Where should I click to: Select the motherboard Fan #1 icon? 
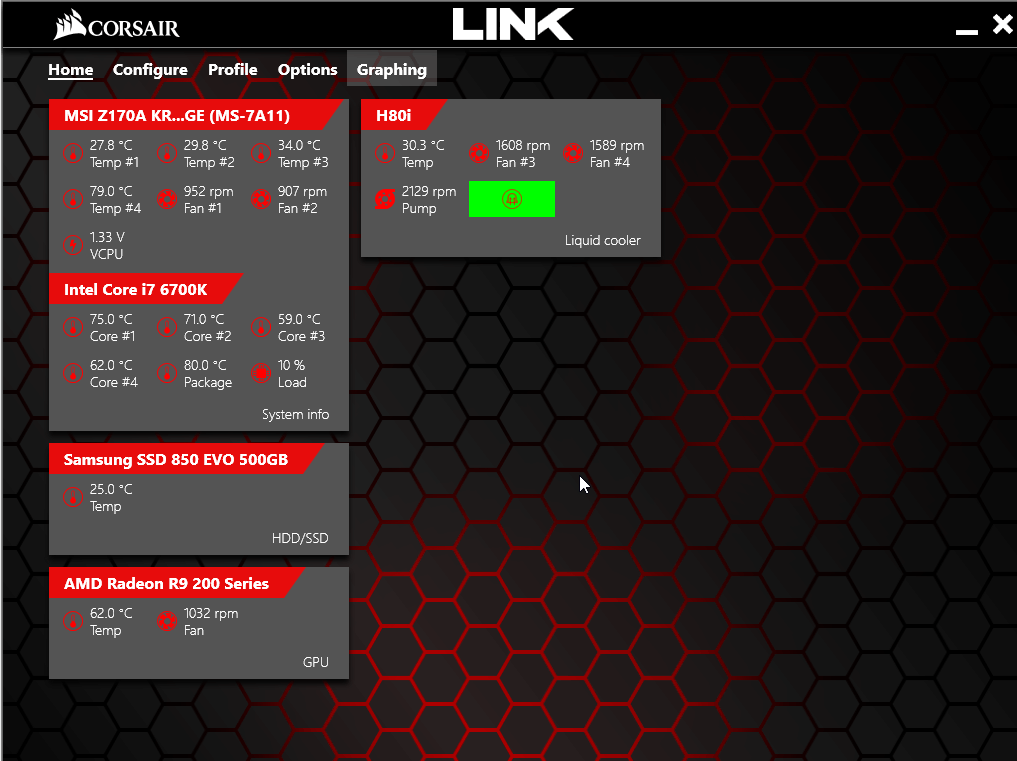coord(167,199)
